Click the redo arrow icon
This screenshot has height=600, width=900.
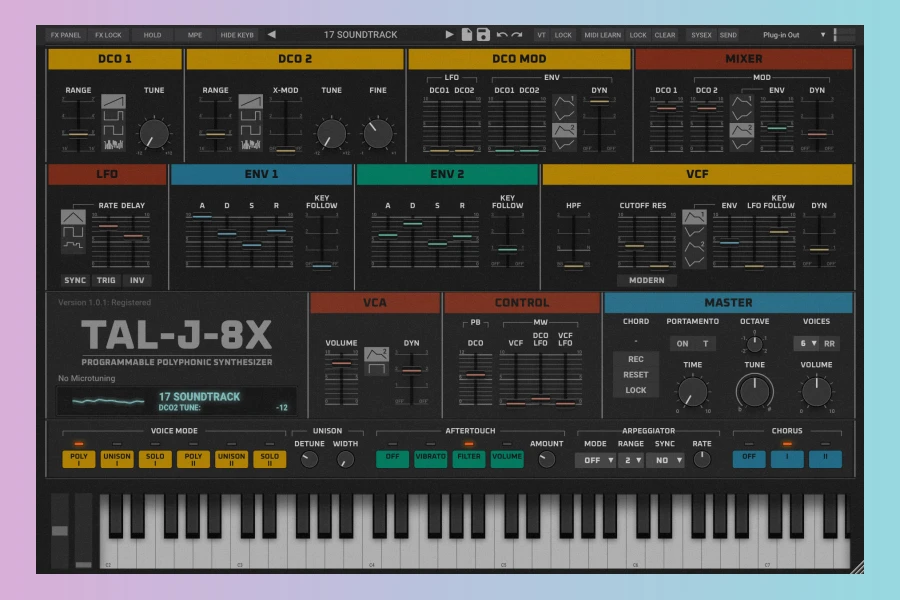point(517,35)
